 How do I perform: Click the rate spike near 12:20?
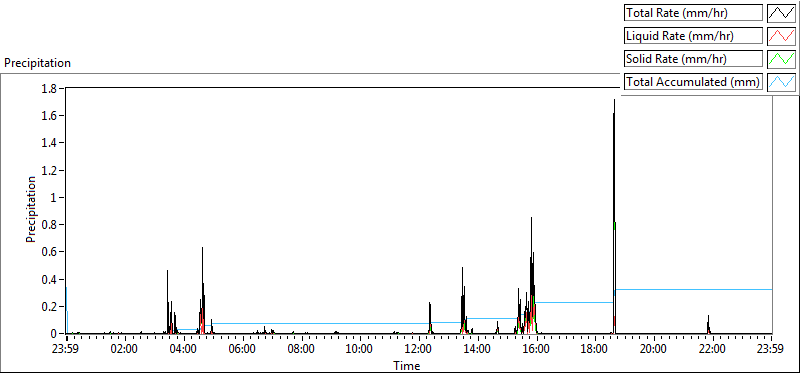point(430,317)
